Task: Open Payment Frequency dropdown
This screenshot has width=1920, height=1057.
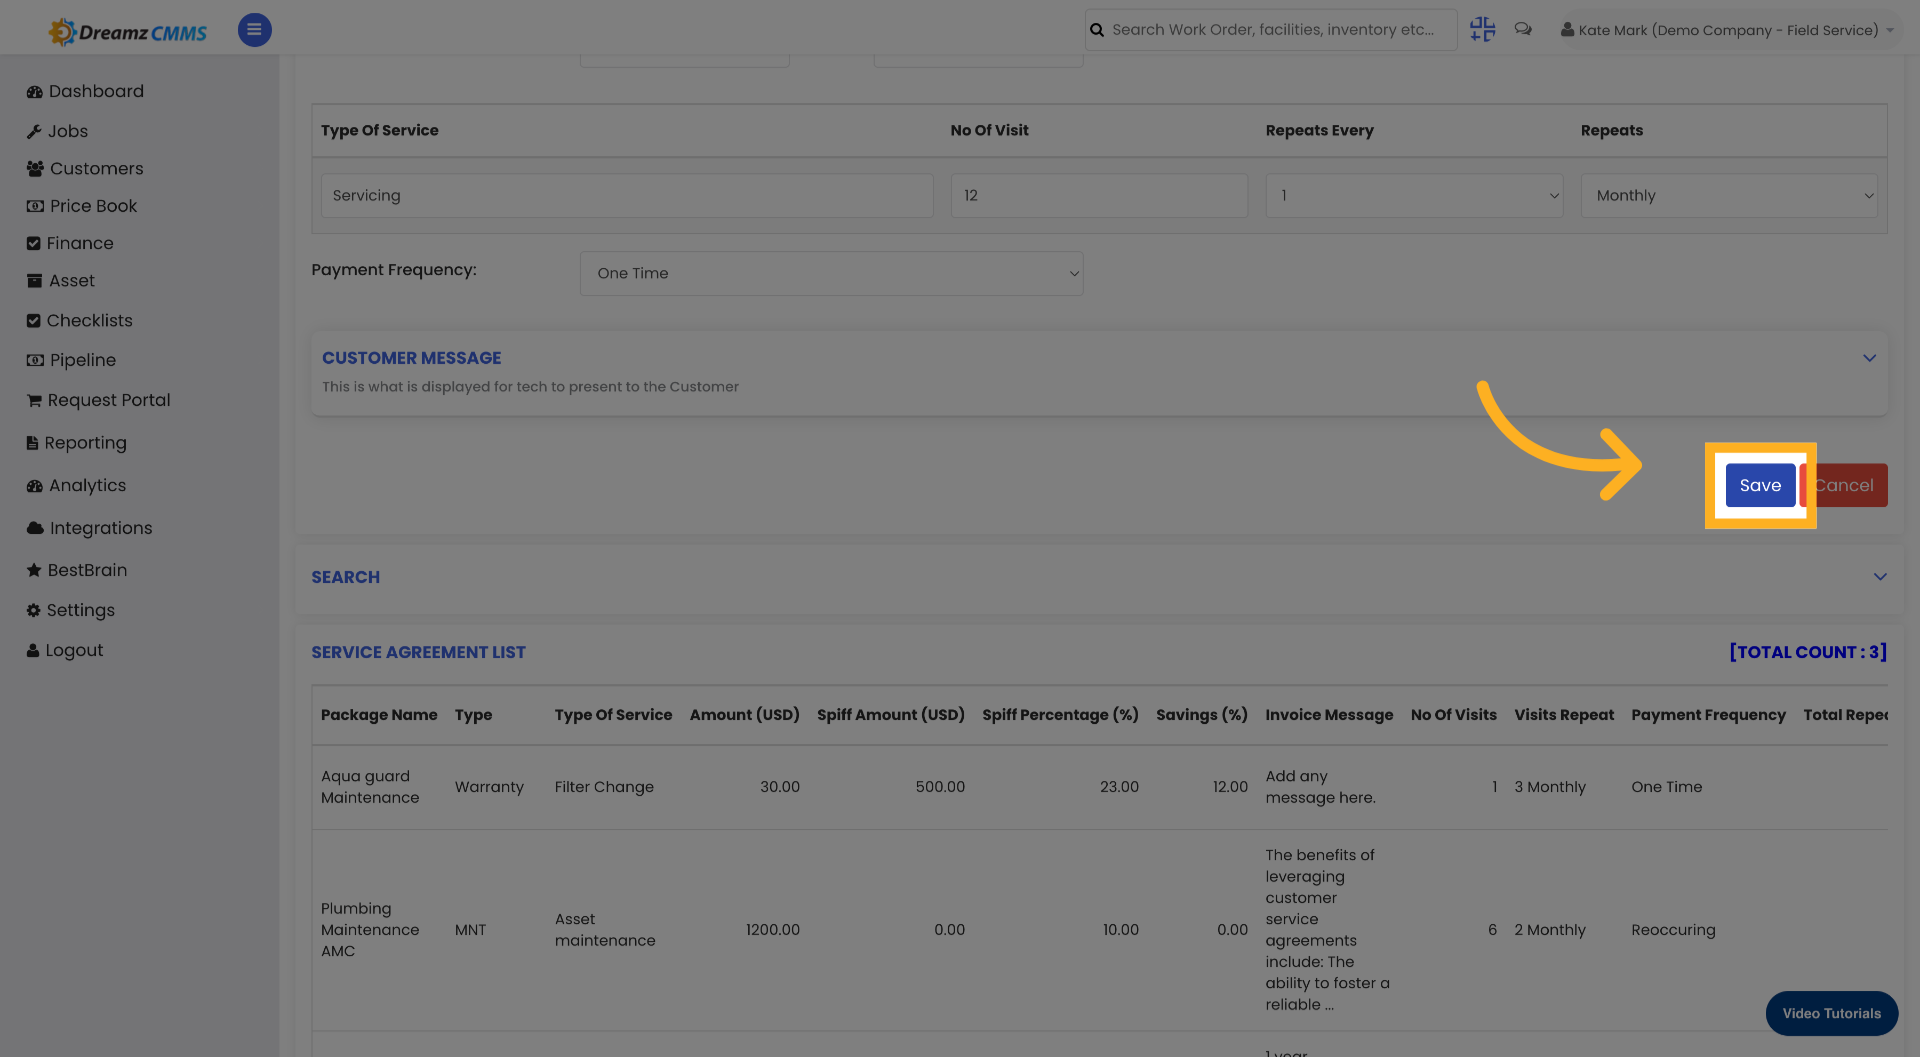Action: [831, 274]
